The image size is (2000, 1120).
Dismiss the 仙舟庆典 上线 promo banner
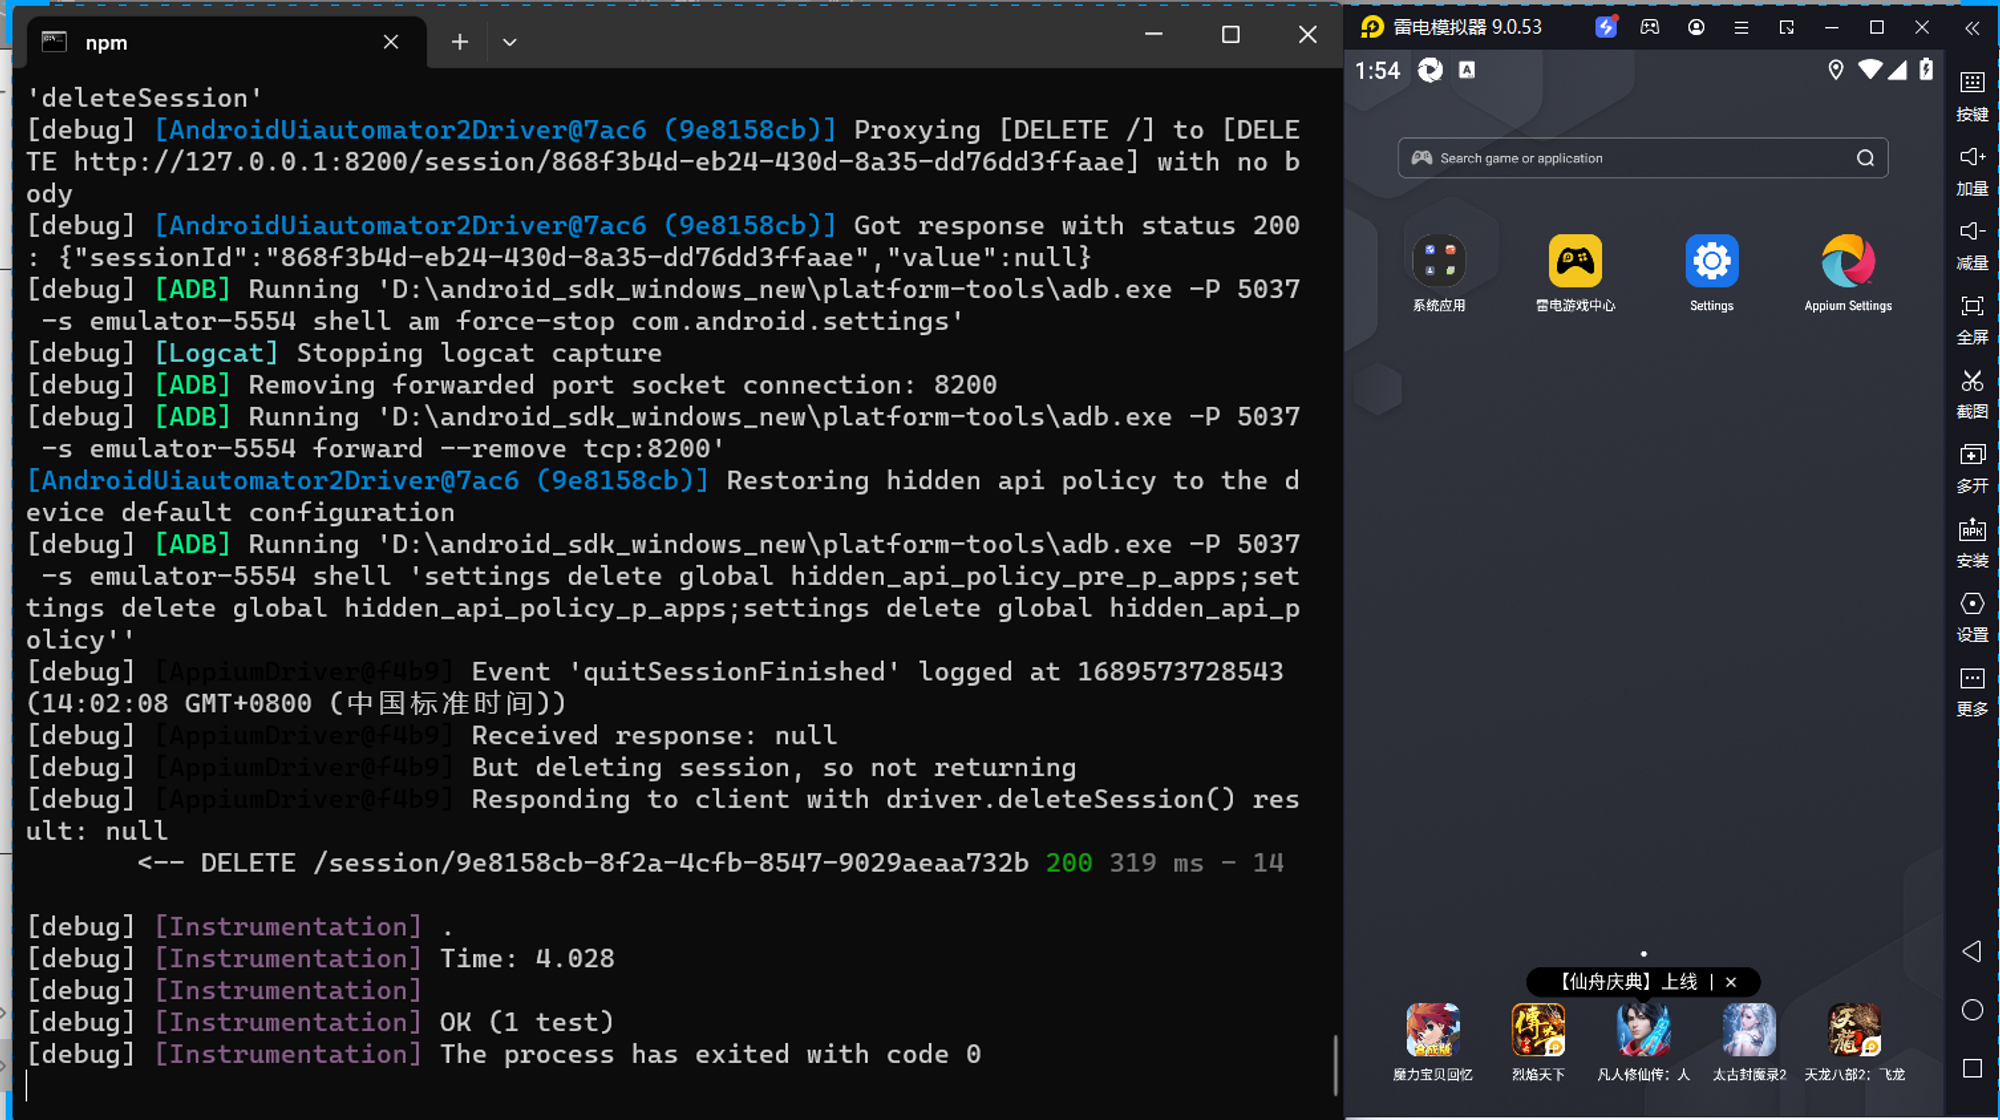click(1731, 982)
